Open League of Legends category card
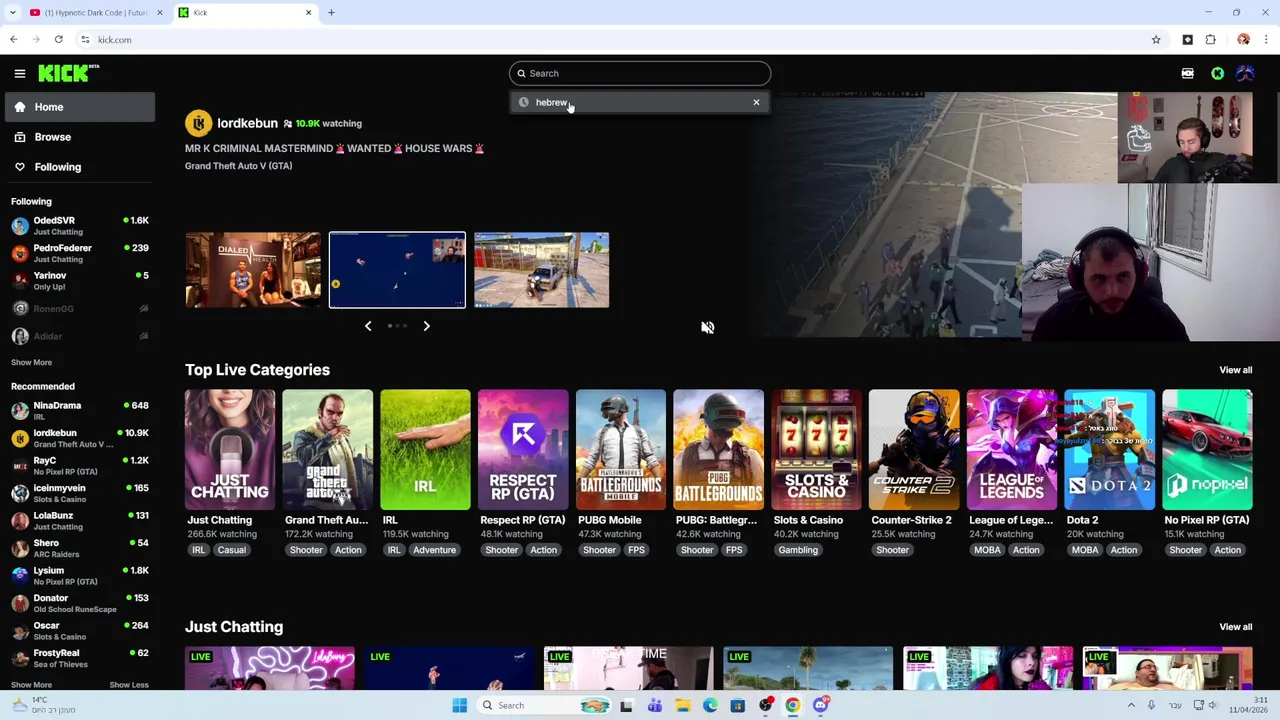The width and height of the screenshot is (1280, 720). [1011, 450]
